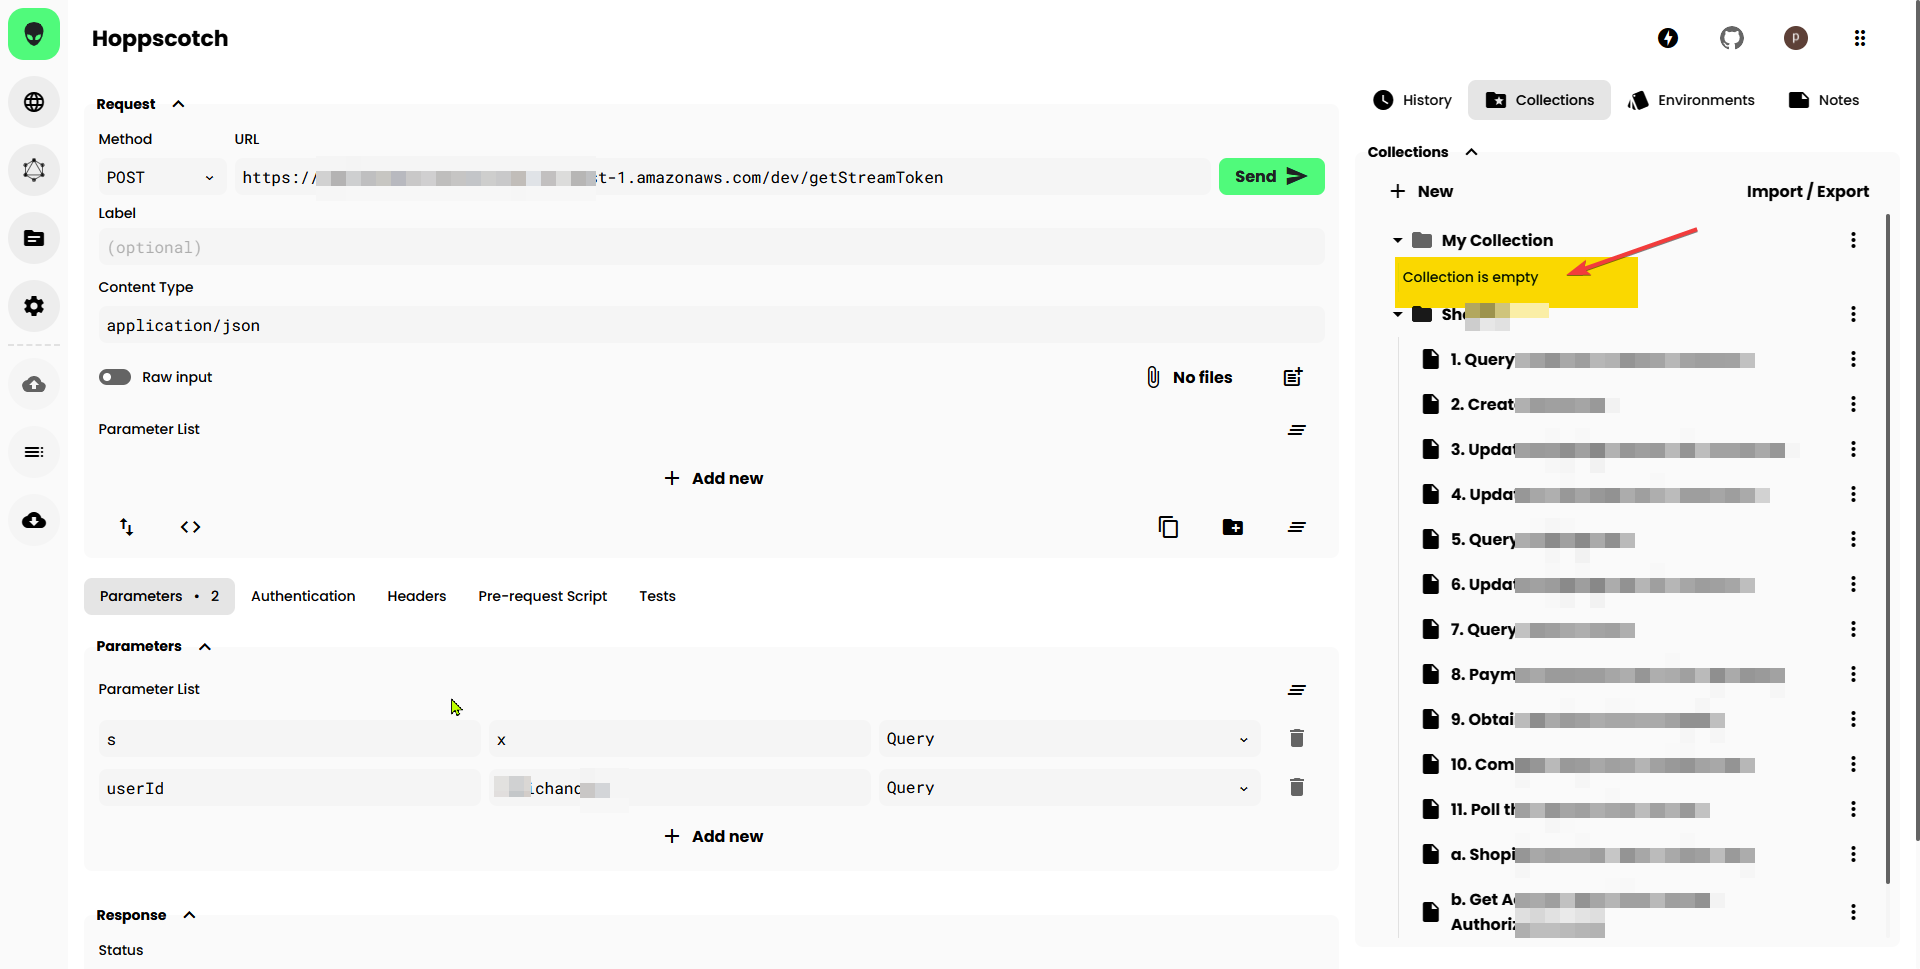Open the GitHub icon in header
The width and height of the screenshot is (1920, 969).
1732,38
